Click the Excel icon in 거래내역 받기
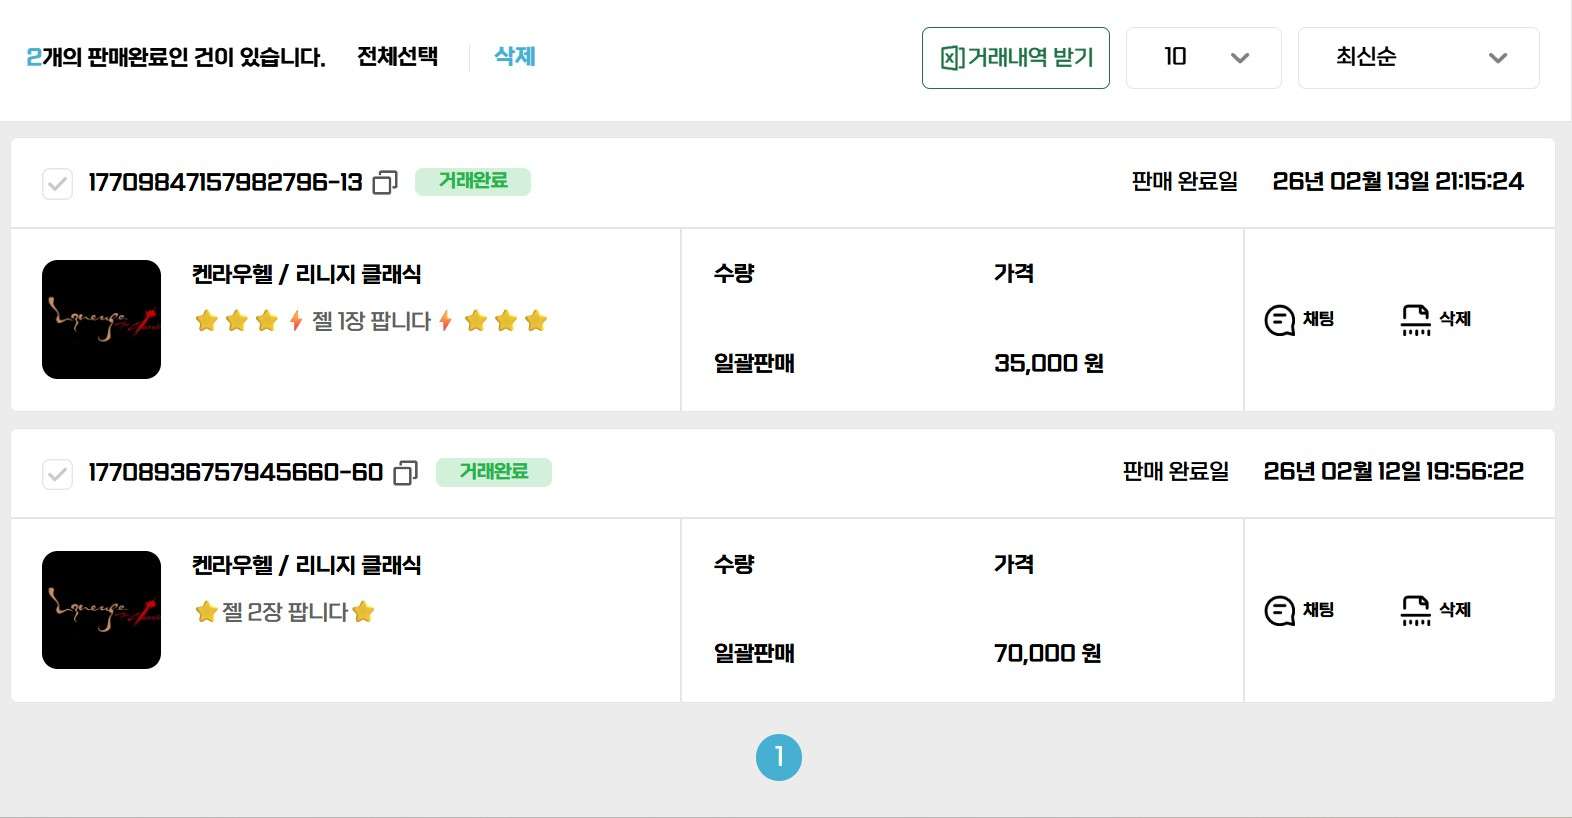The height and width of the screenshot is (818, 1572). [x=952, y=58]
